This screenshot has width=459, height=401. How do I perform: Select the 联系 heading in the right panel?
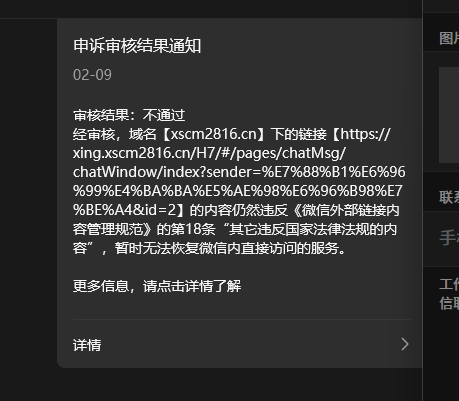click(x=449, y=197)
